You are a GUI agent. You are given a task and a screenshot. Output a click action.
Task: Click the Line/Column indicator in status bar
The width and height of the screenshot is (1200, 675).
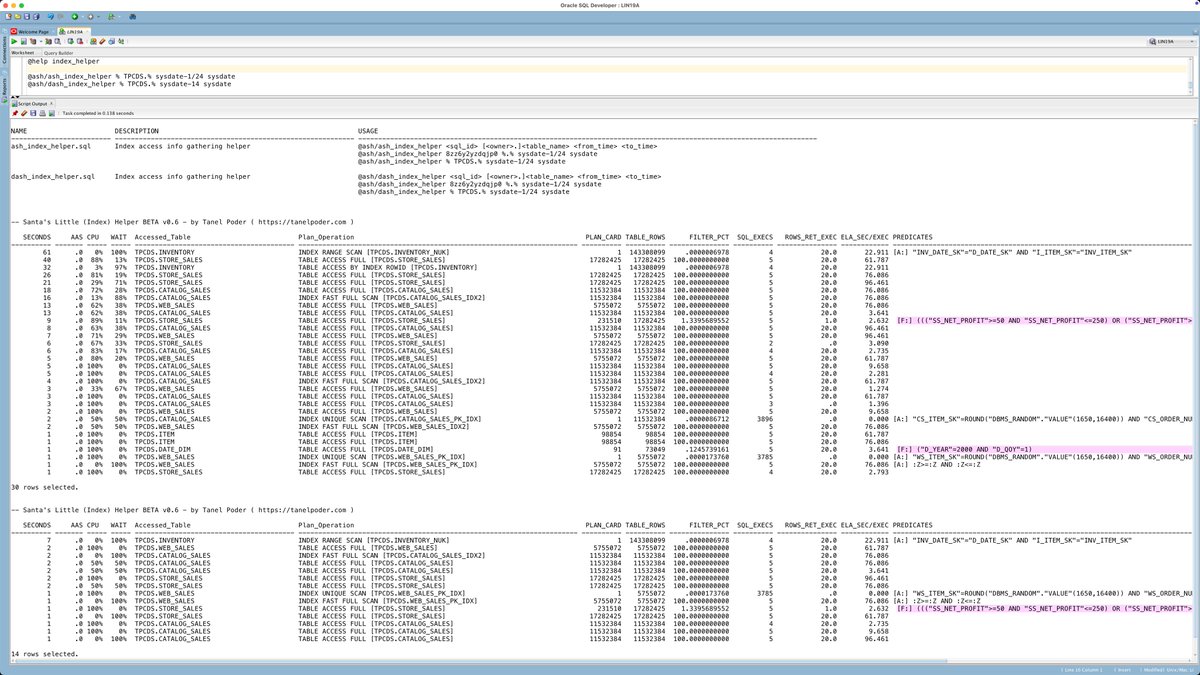[x=1081, y=670]
